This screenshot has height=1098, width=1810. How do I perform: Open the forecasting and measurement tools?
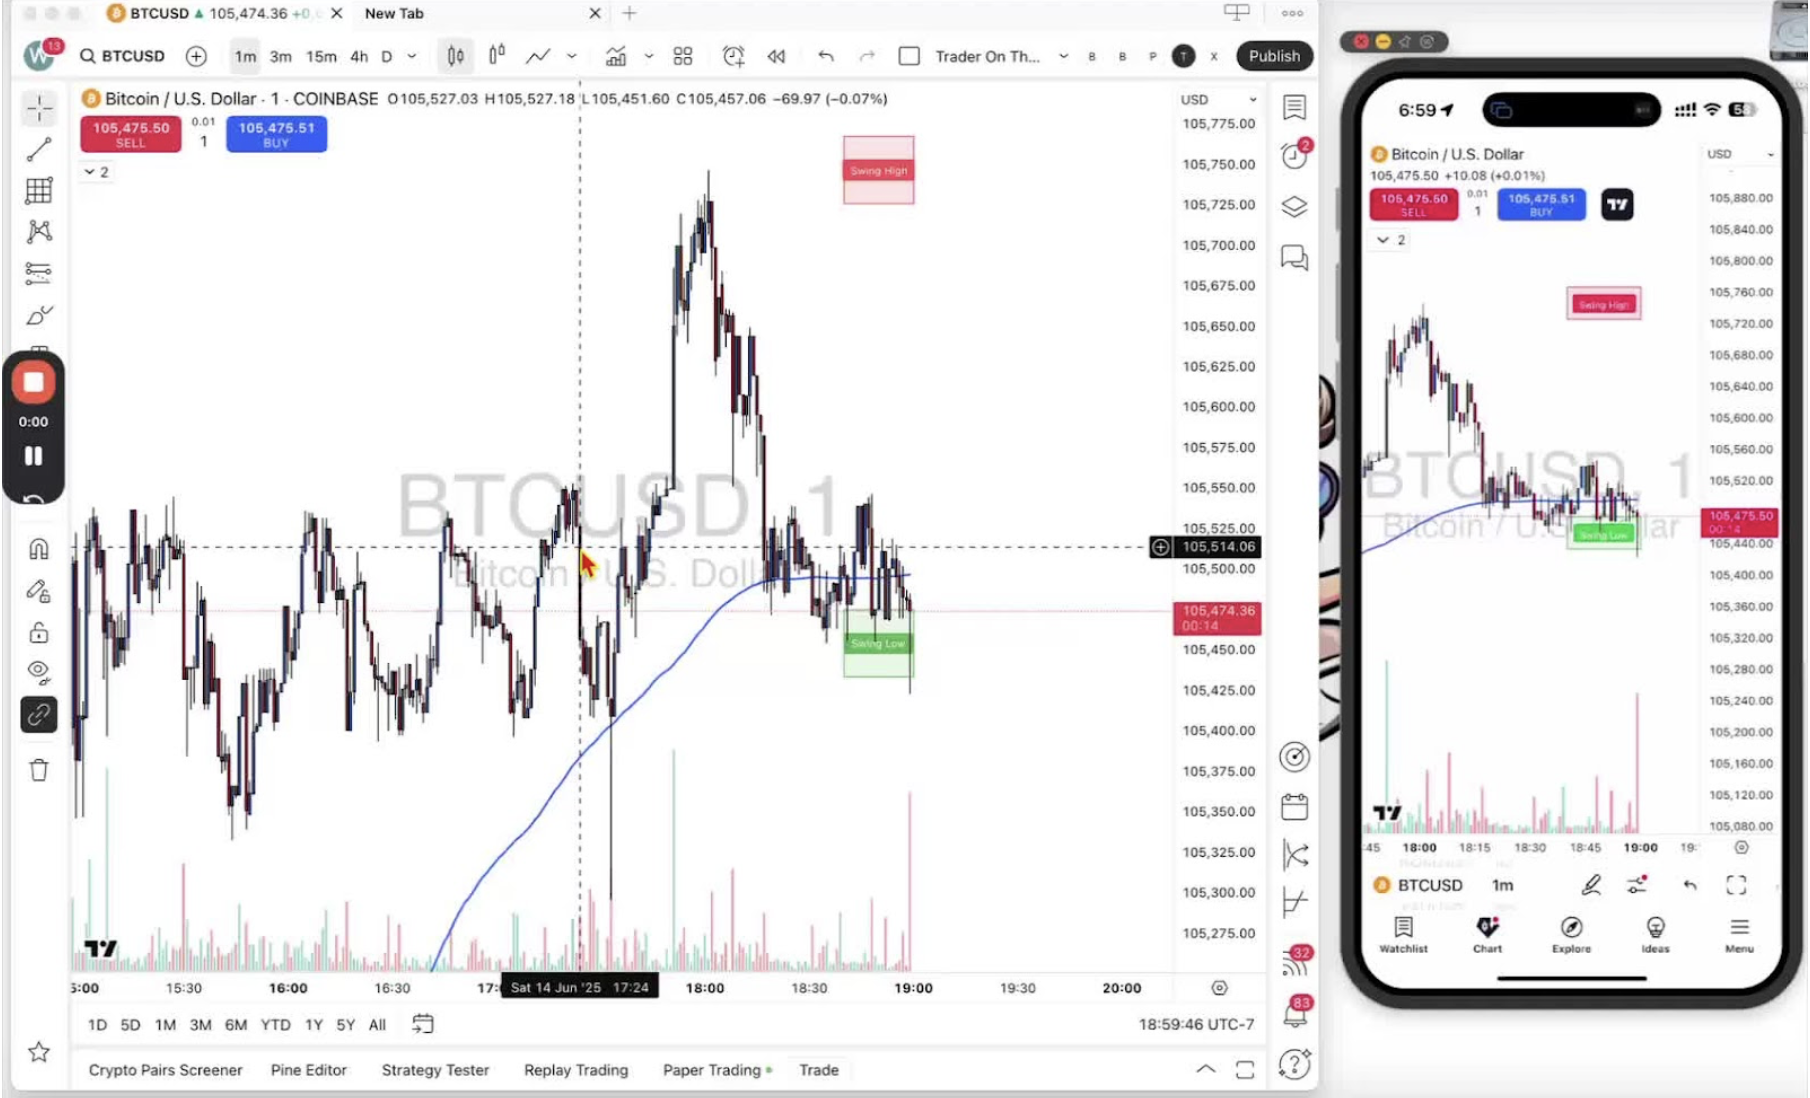39,273
